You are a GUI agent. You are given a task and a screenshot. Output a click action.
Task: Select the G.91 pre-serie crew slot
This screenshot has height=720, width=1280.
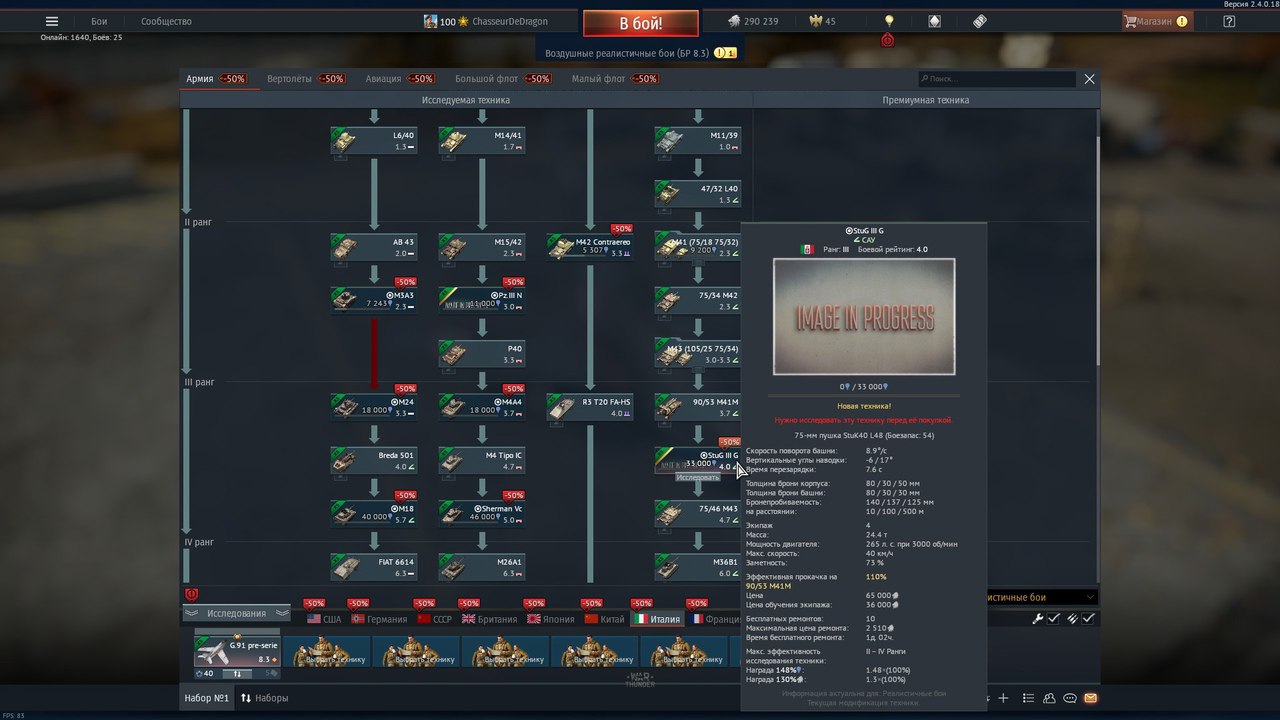point(237,653)
